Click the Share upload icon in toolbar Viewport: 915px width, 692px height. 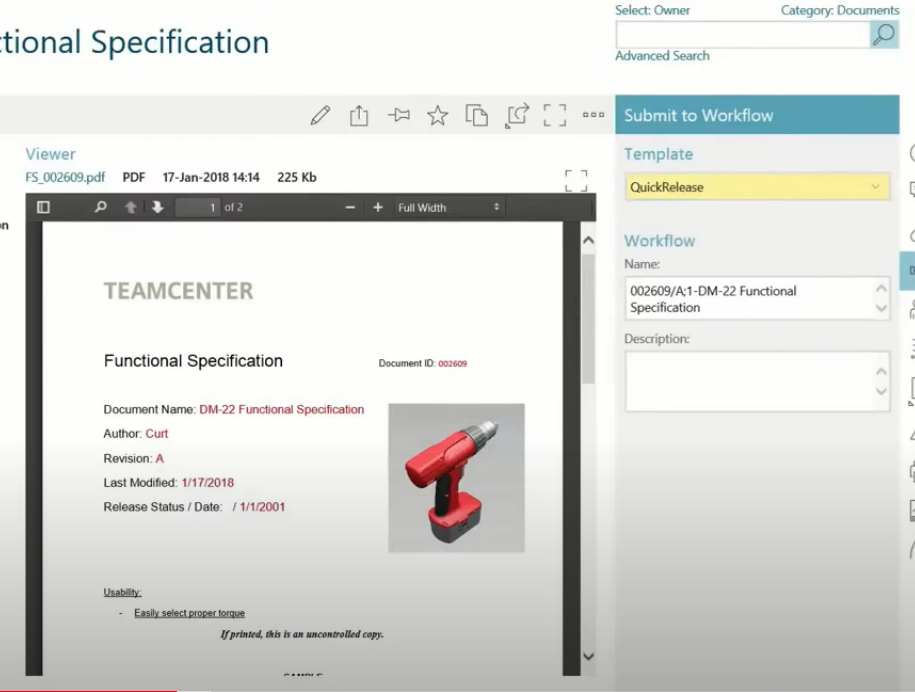[359, 115]
